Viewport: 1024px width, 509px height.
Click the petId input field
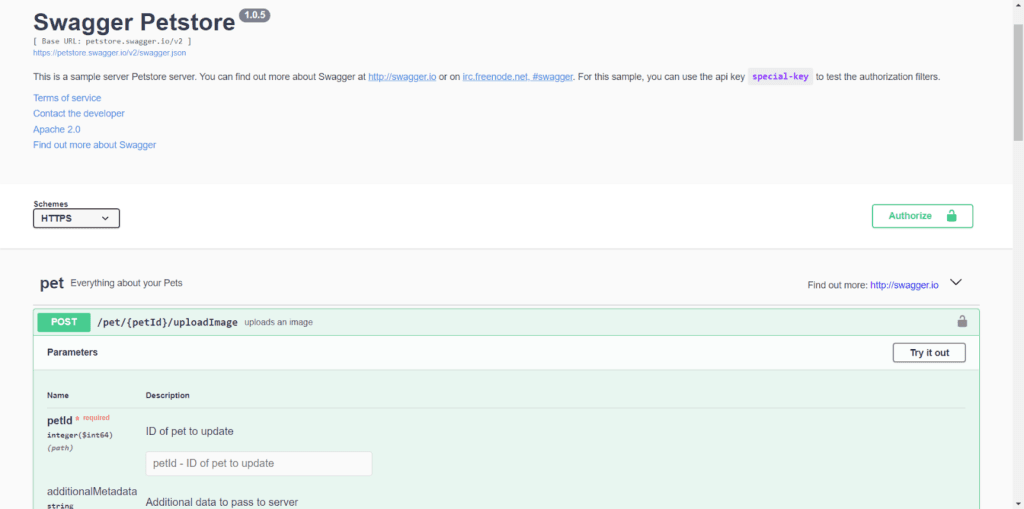tap(259, 463)
